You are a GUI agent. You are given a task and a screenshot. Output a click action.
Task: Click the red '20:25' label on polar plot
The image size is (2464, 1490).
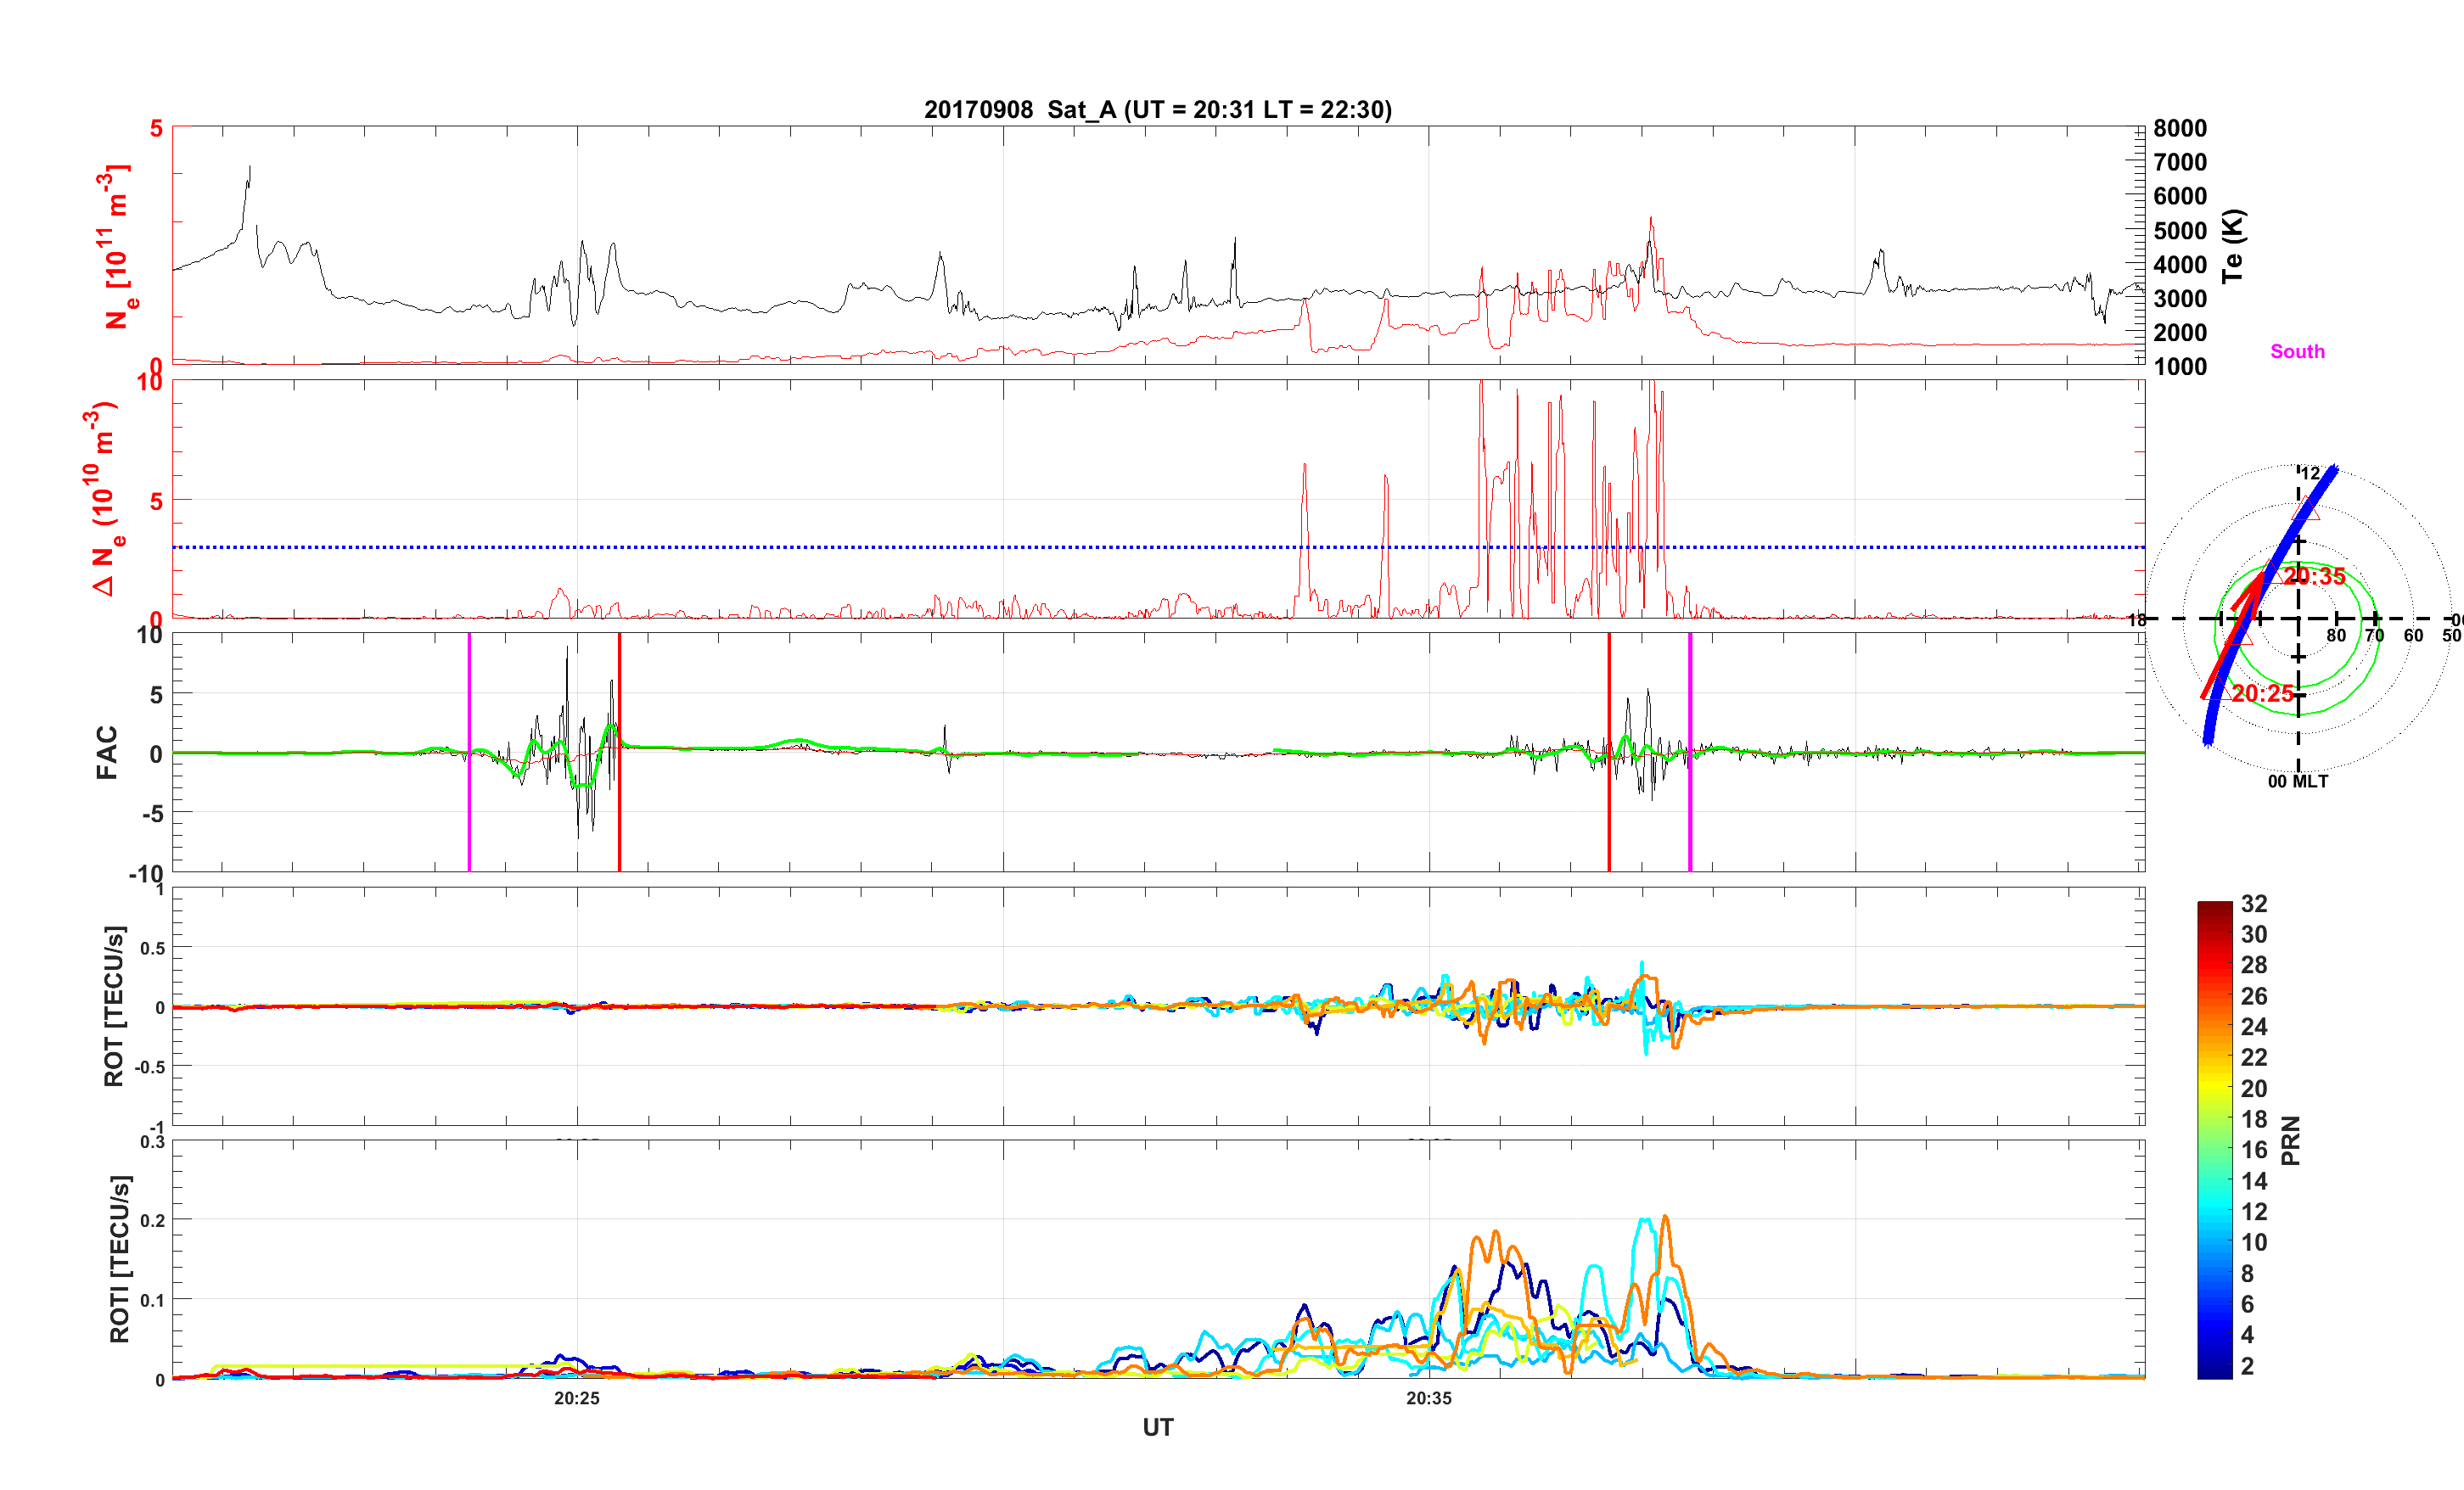(x=2262, y=693)
